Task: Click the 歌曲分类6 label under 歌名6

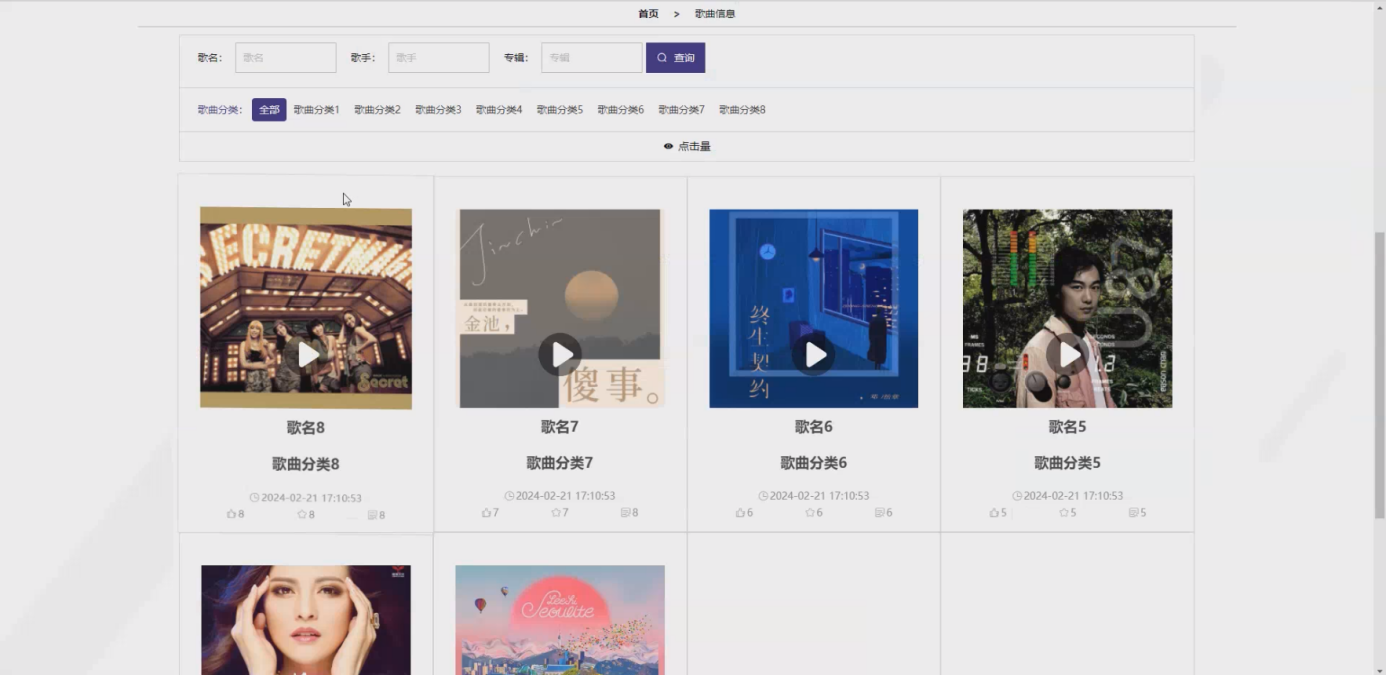Action: point(814,463)
